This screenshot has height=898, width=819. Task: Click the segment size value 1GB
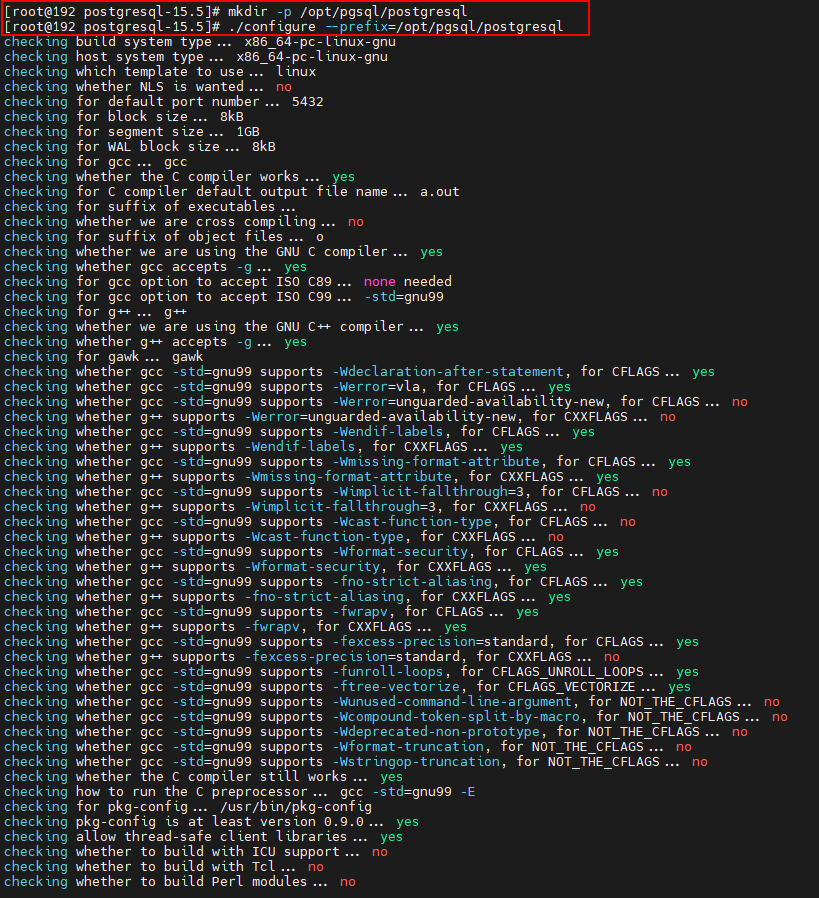[x=248, y=132]
